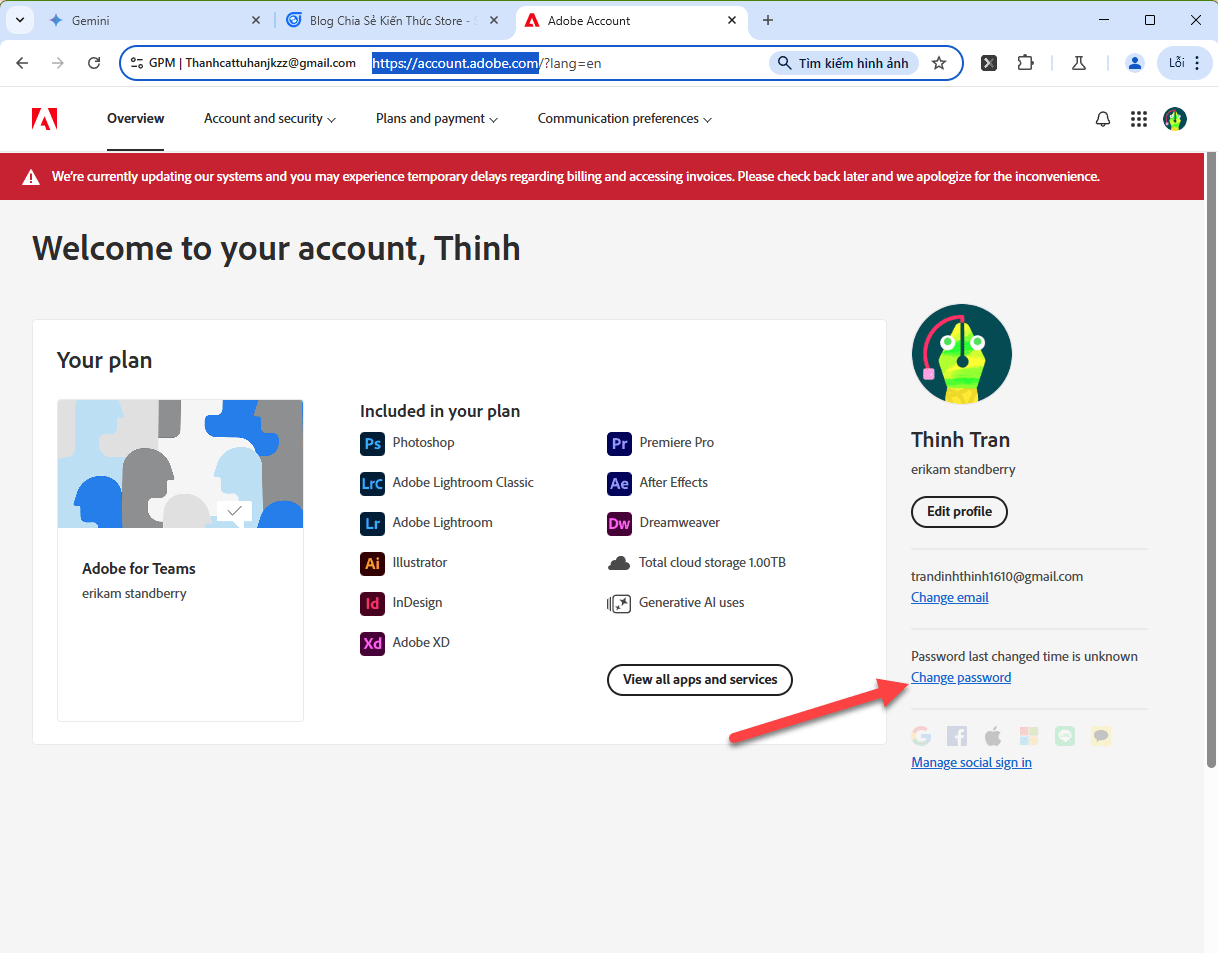Click the warning icon in the red banner
Image resolution: width=1218 pixels, height=953 pixels.
[x=32, y=177]
